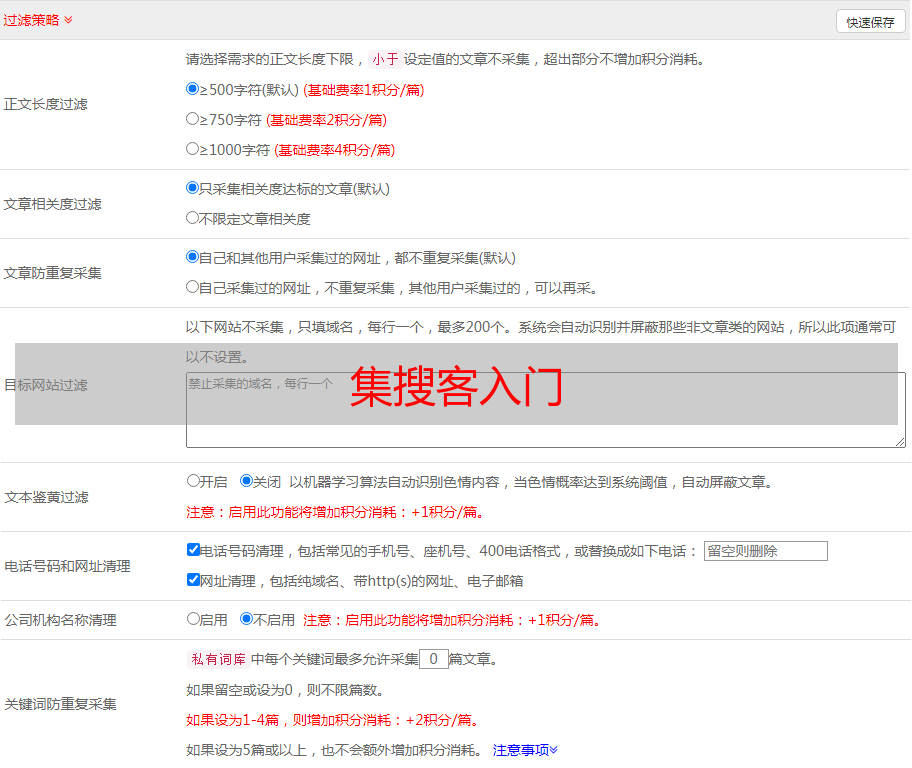Click the 快速保存 button
Viewport: 912px width, 768px height.
(x=870, y=22)
